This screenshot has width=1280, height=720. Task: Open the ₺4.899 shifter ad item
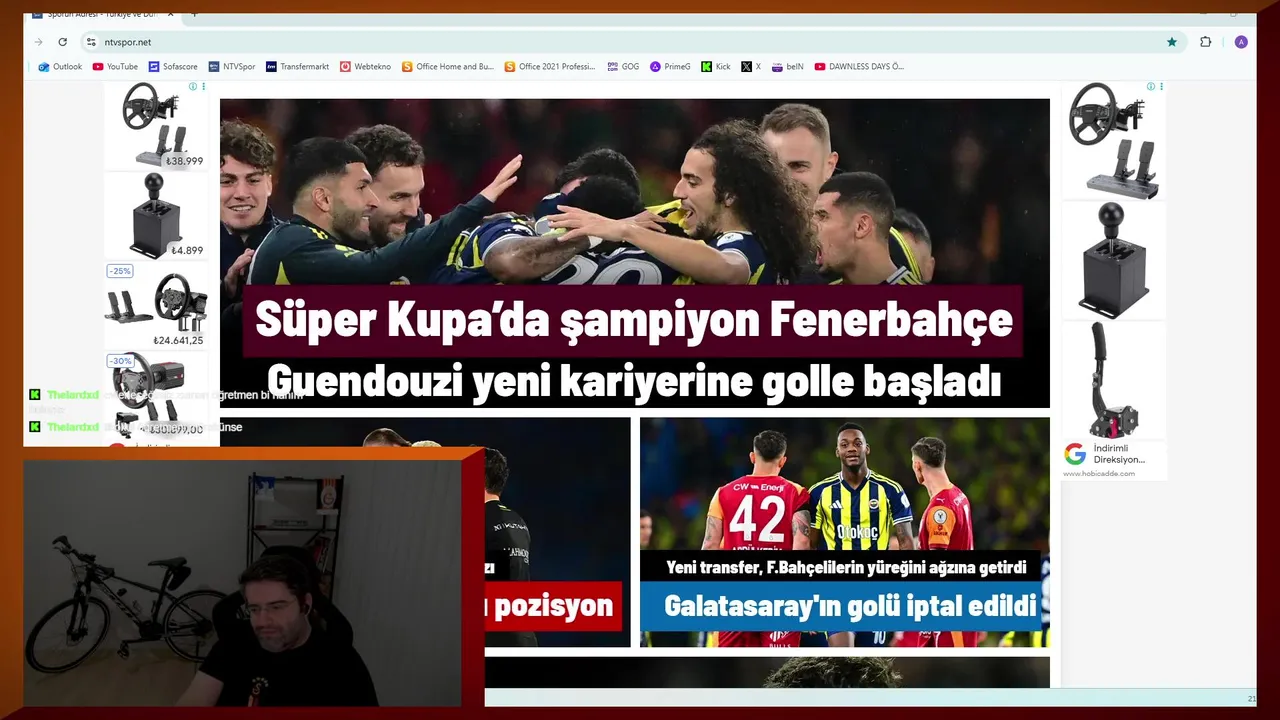pos(156,215)
